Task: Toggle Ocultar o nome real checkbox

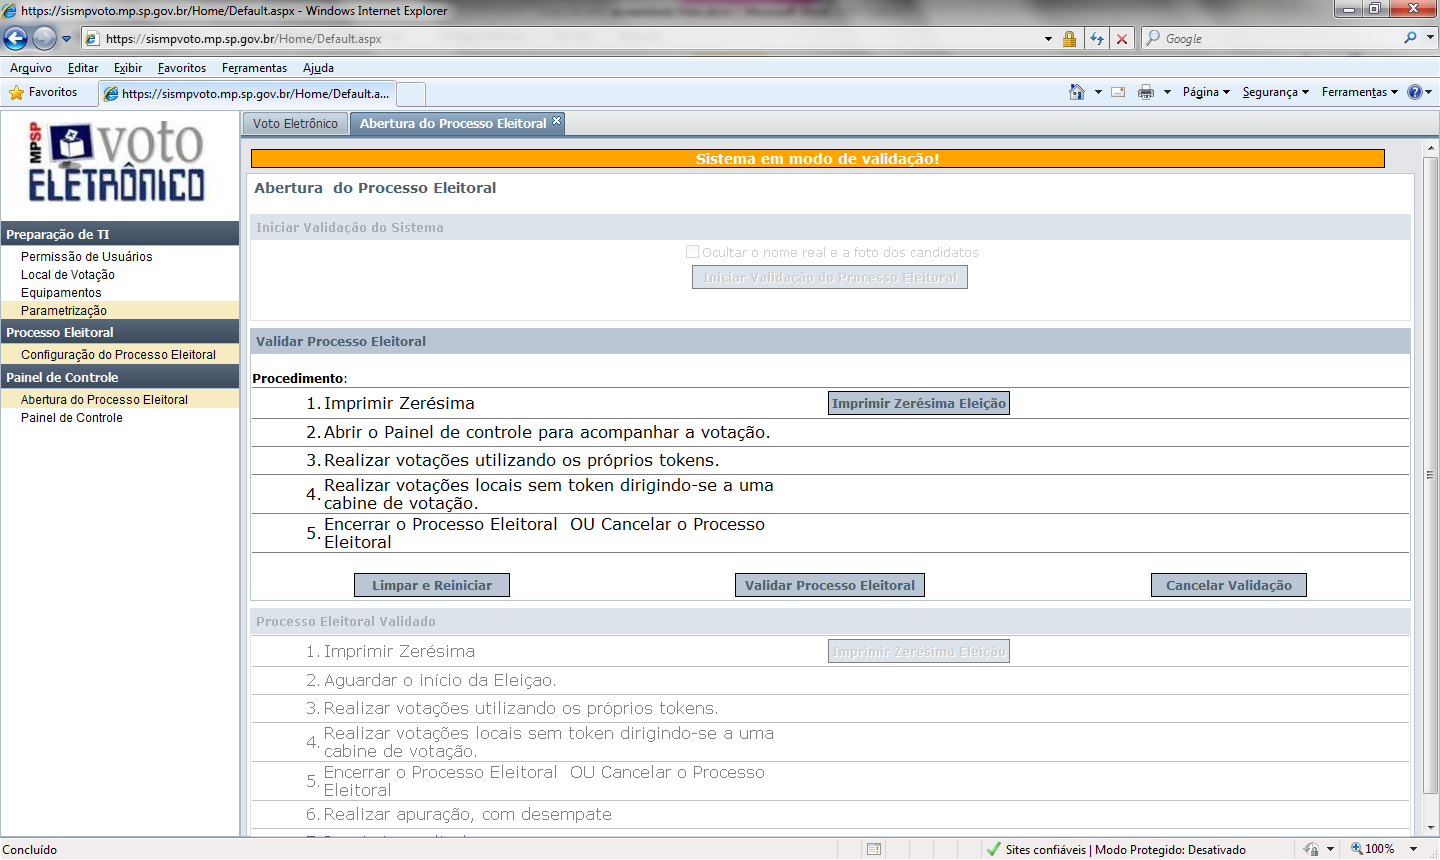Action: 692,252
